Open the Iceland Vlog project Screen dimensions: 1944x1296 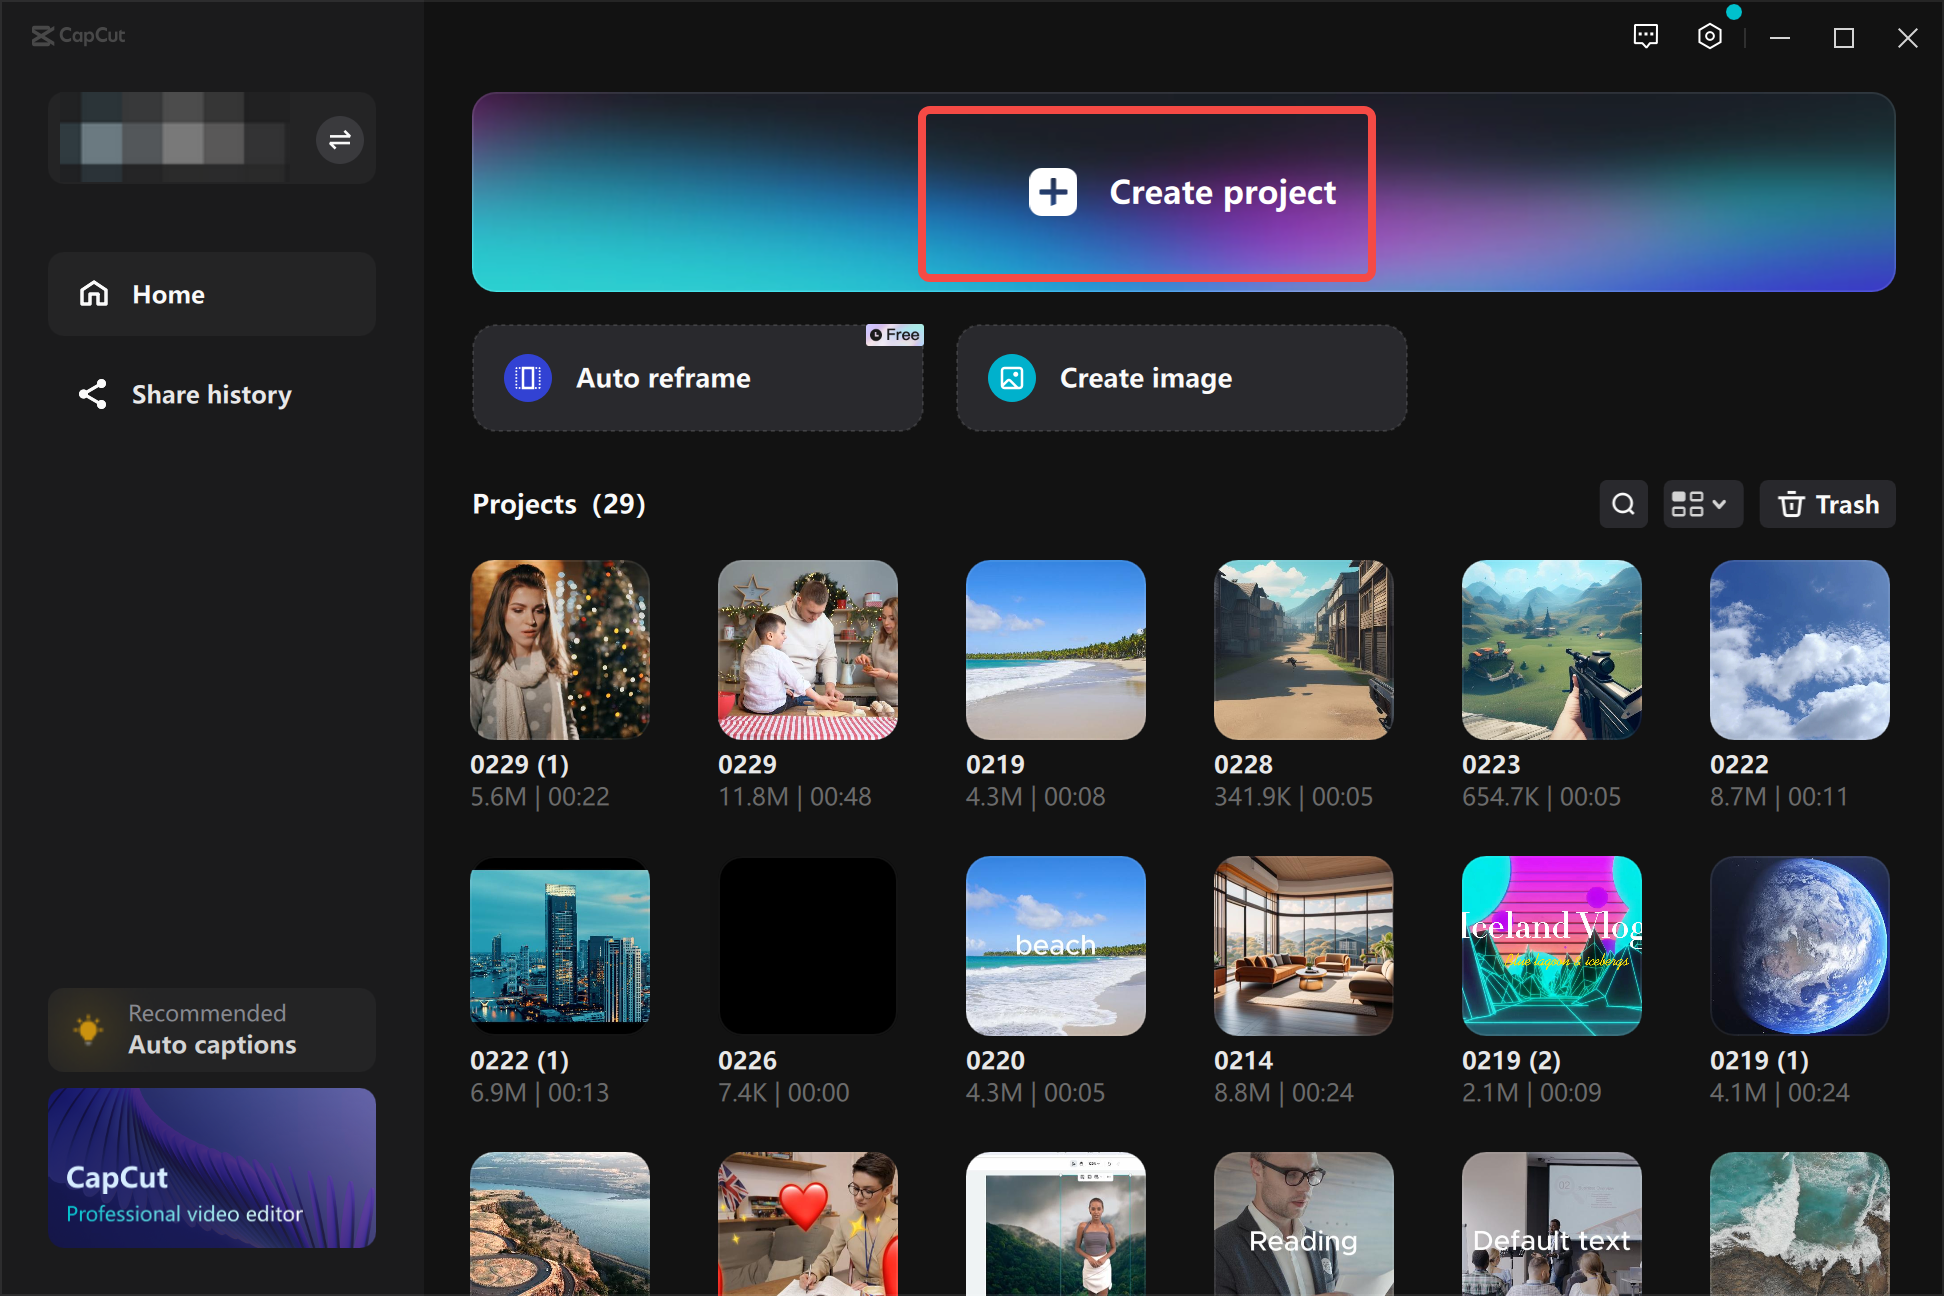click(x=1551, y=946)
